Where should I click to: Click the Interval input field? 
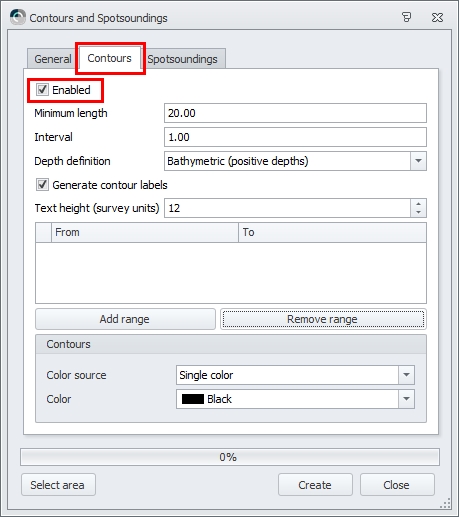(x=295, y=137)
